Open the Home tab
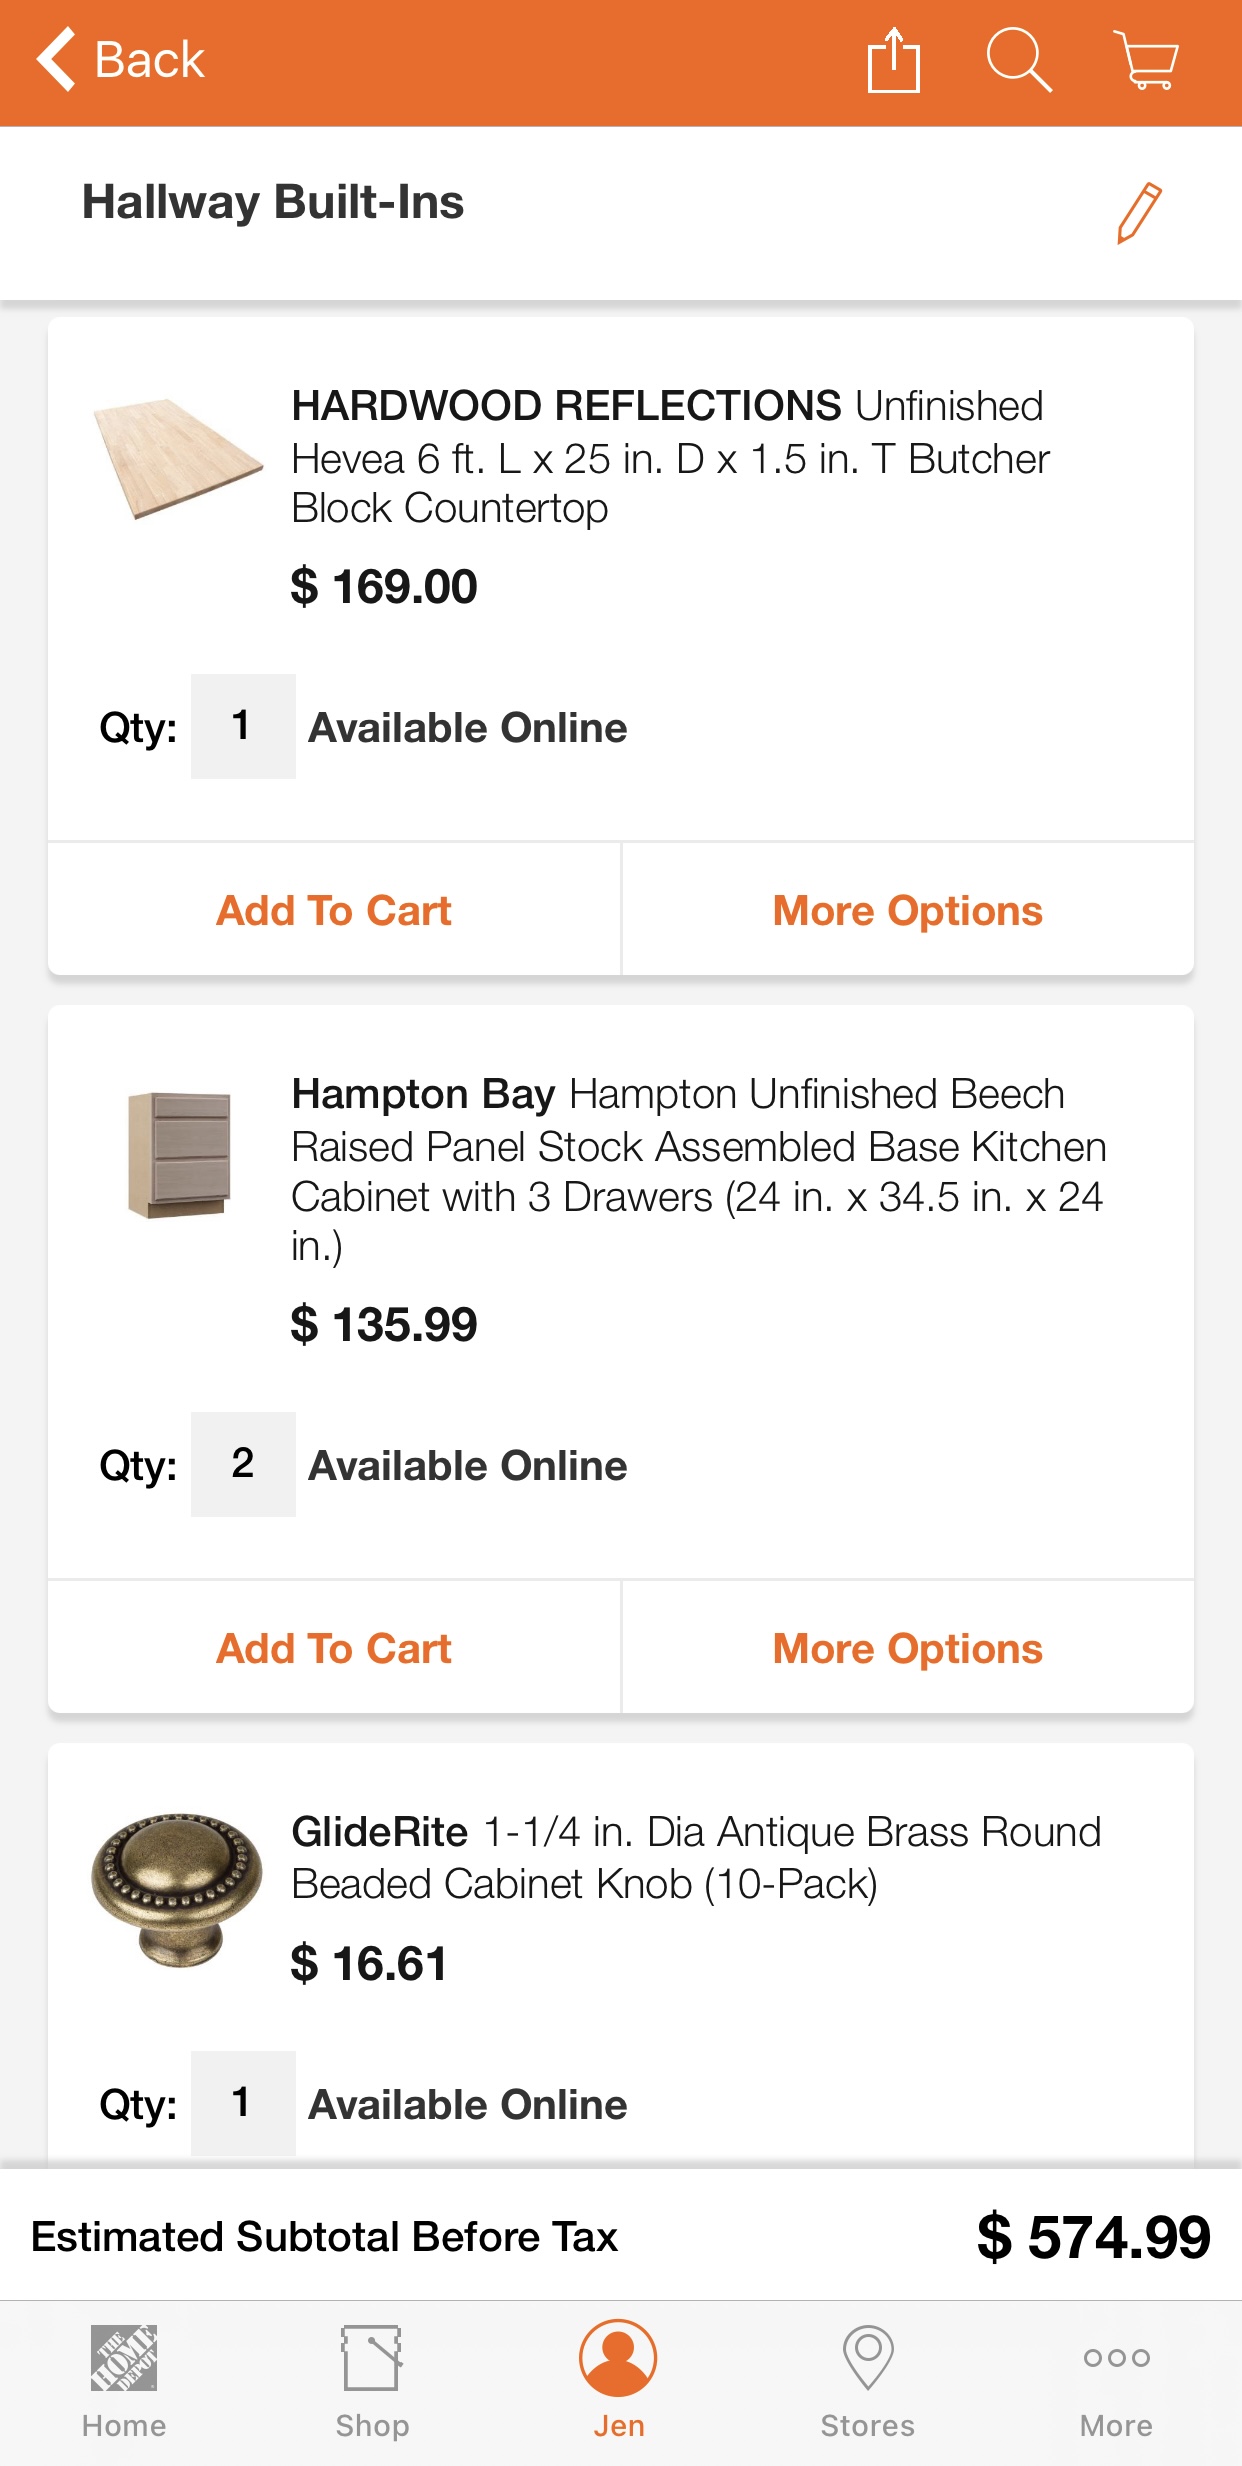The image size is (1242, 2466). coord(124,2381)
